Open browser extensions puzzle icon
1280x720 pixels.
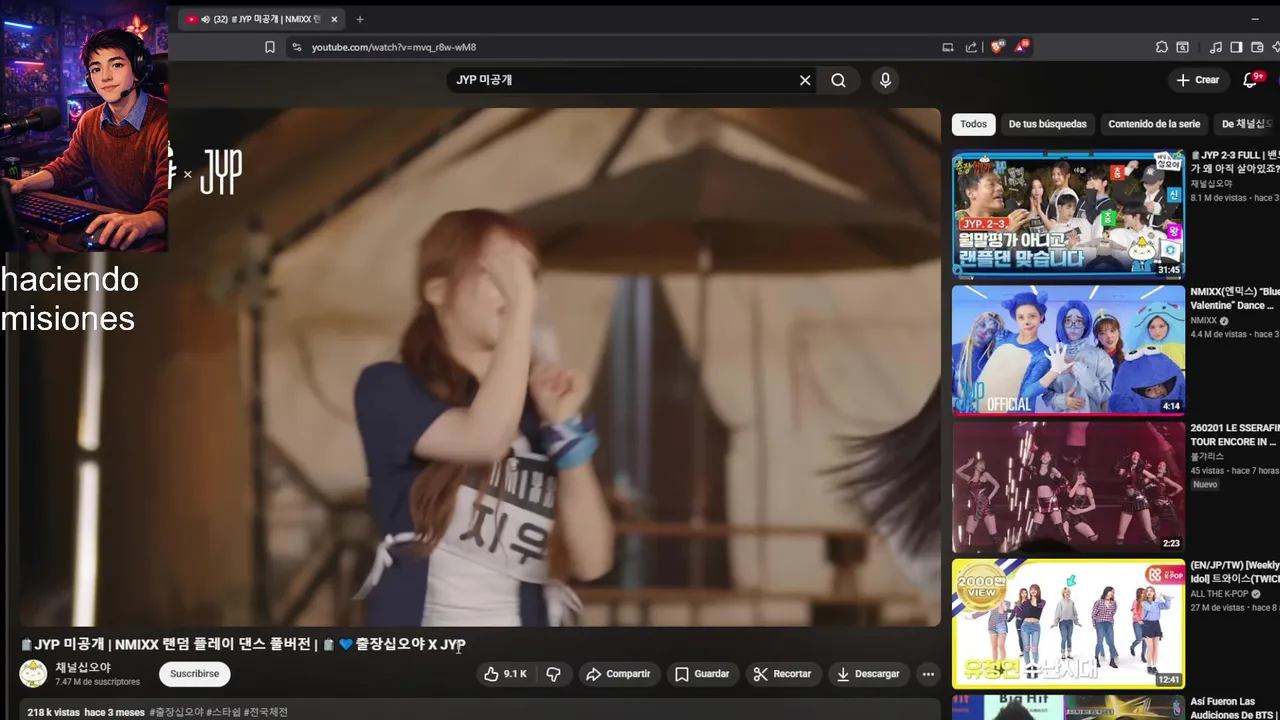[1161, 47]
